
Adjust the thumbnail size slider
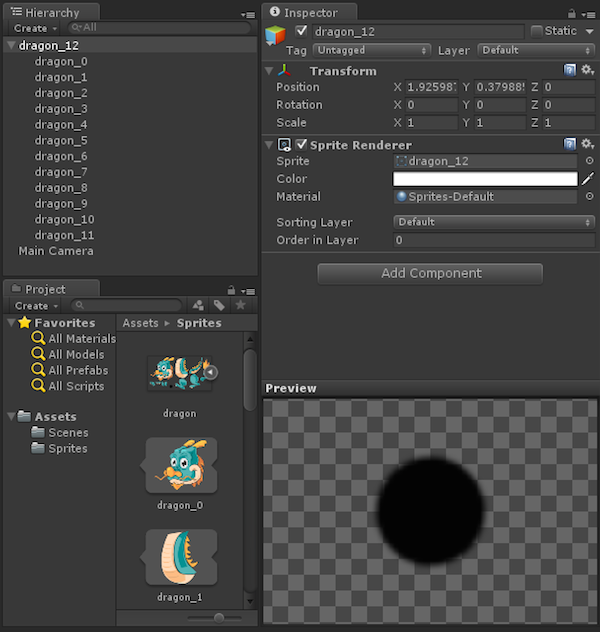pyautogui.click(x=219, y=617)
